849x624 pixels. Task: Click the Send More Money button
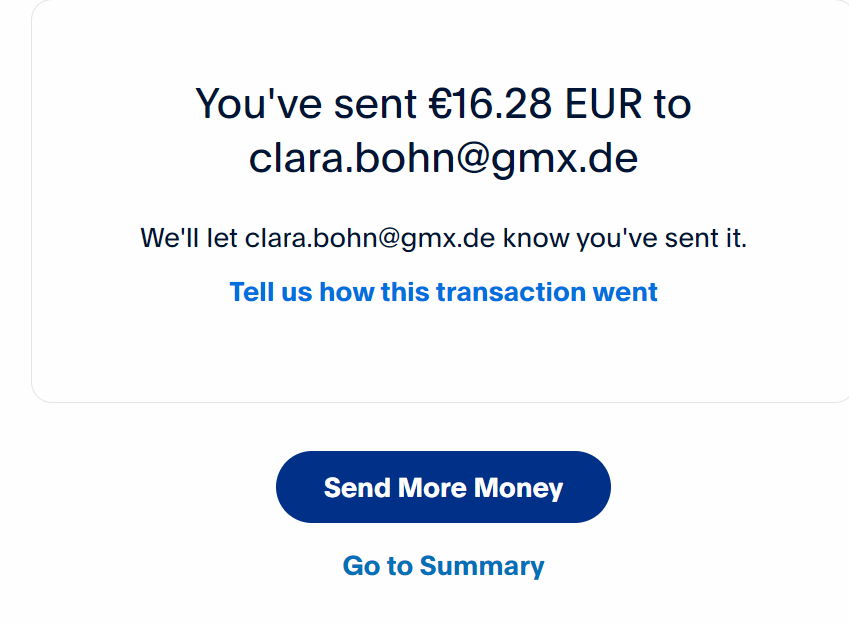(x=443, y=487)
